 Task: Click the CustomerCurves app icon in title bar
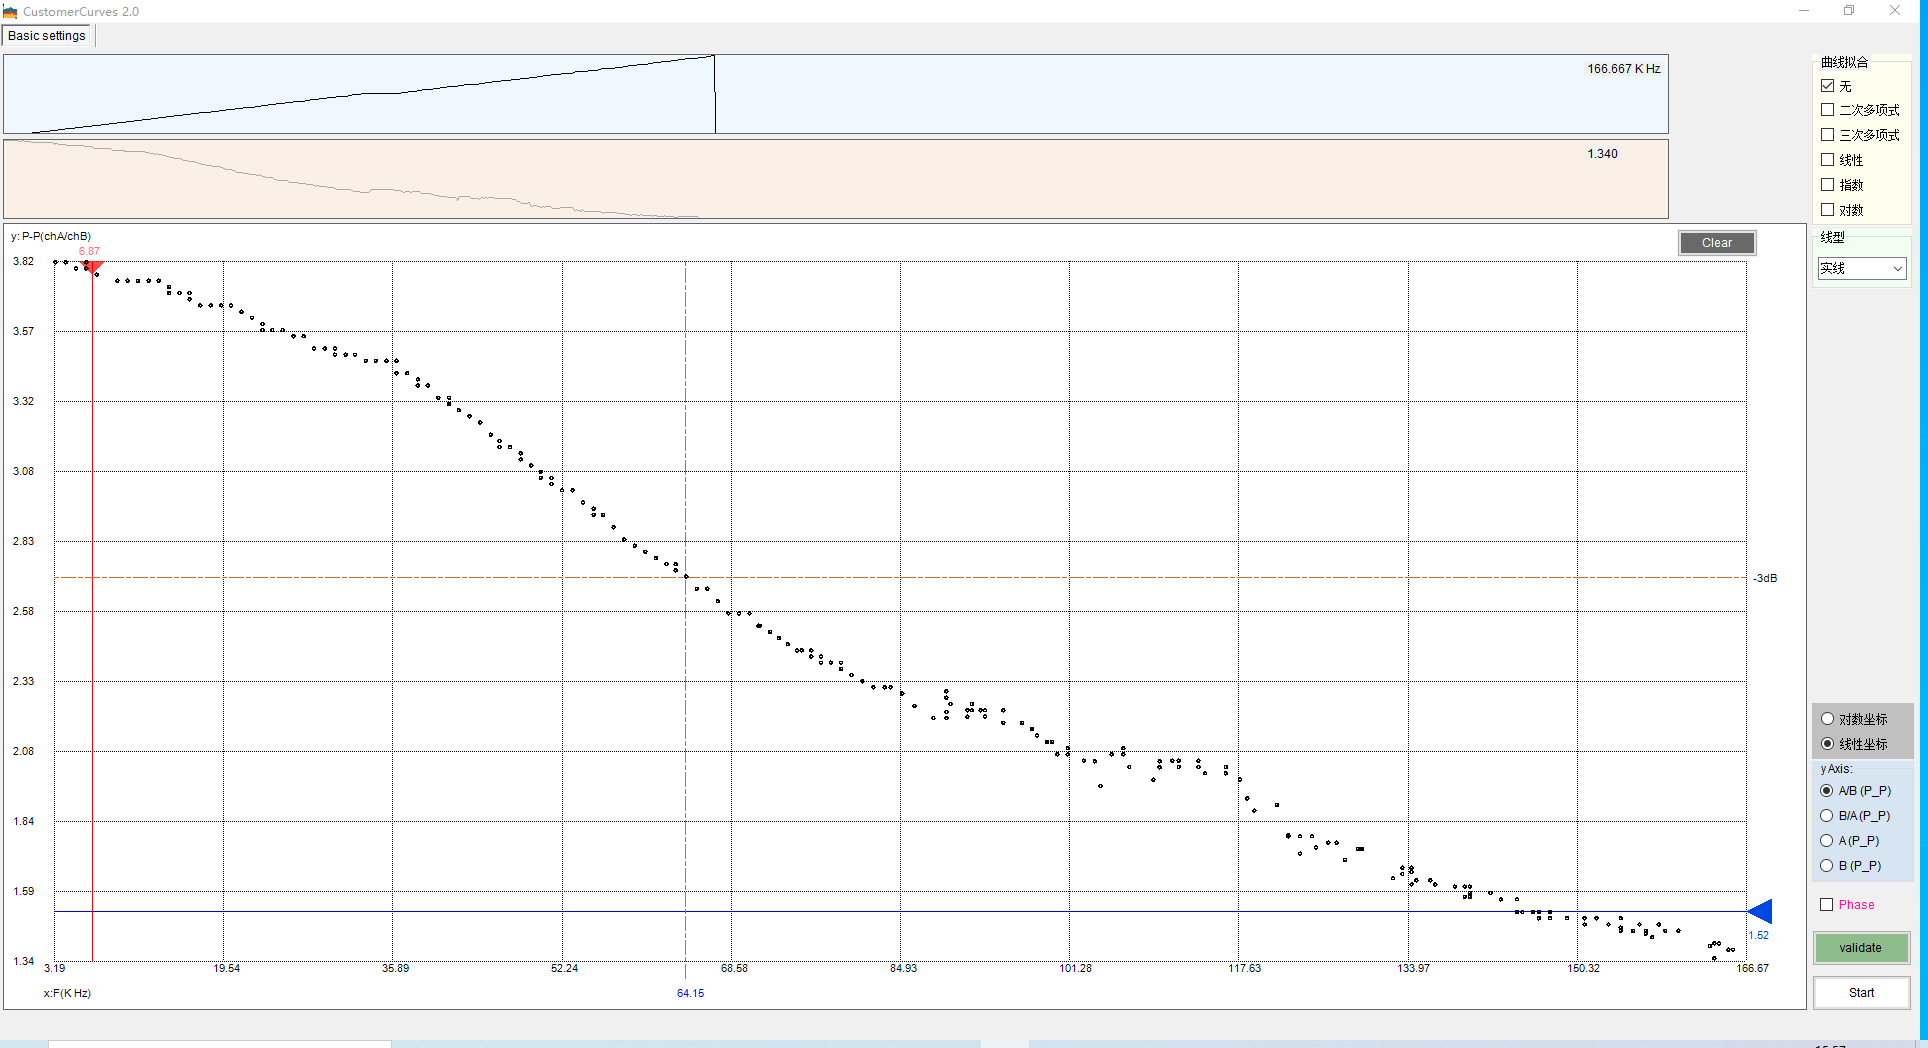10,11
